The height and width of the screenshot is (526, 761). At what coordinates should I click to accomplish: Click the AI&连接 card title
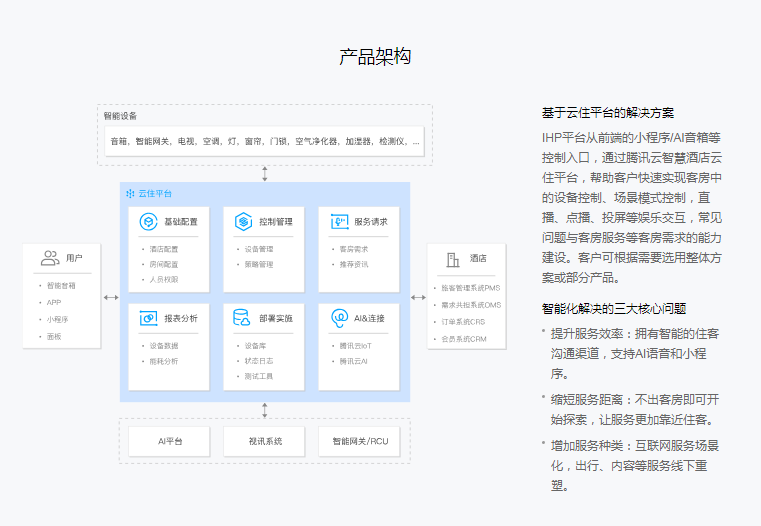[x=369, y=318]
